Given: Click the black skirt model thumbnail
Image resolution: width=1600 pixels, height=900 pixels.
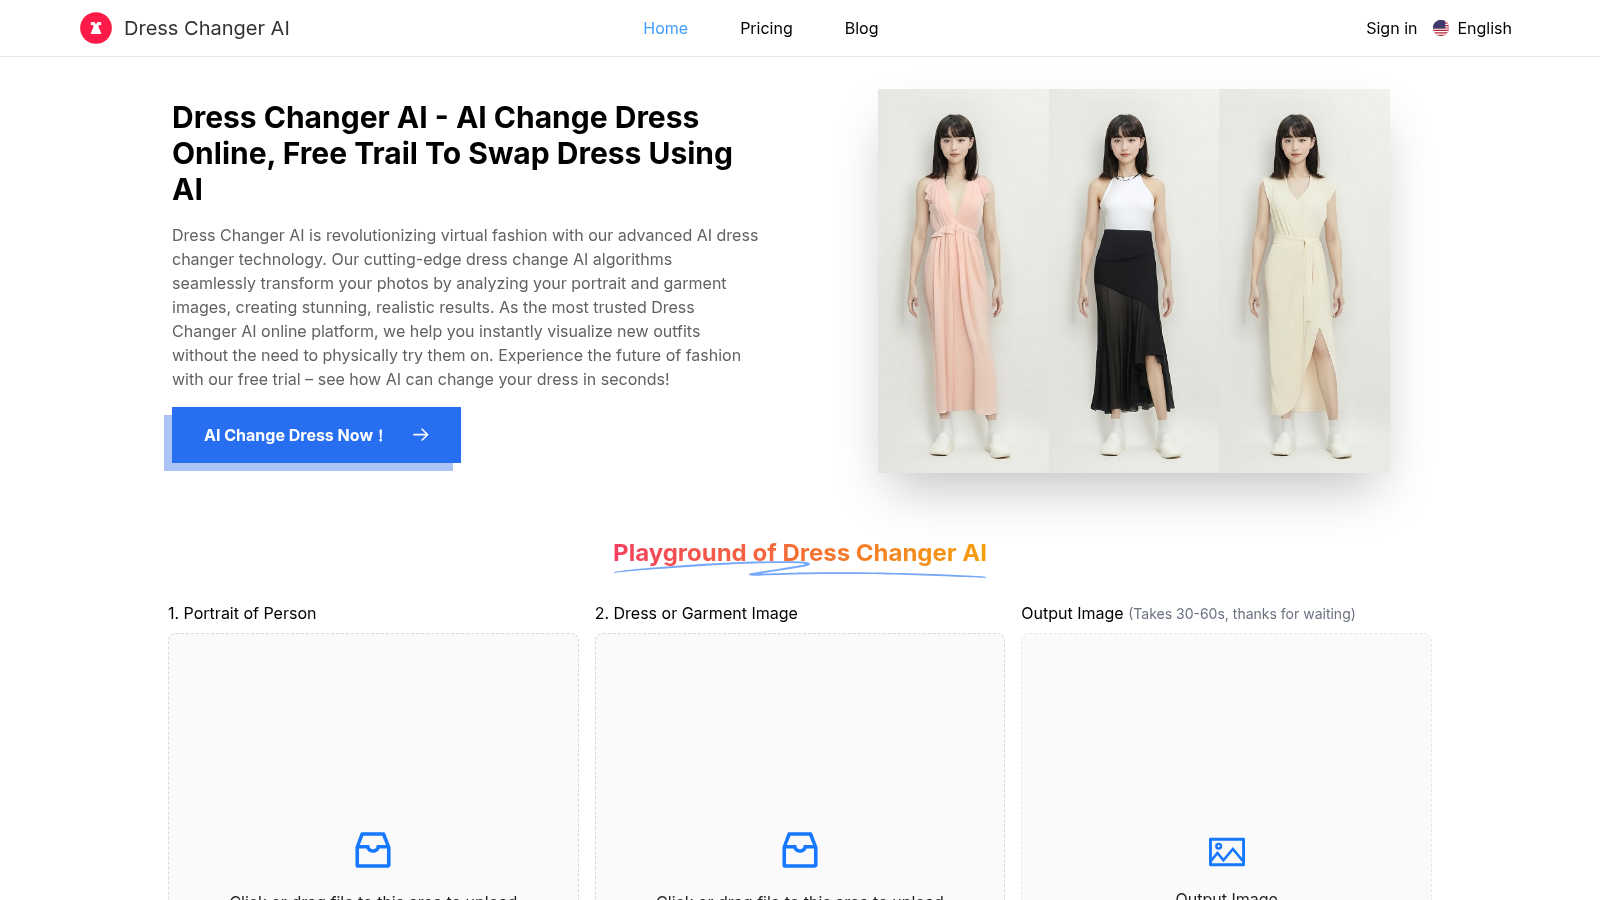Looking at the screenshot, I should [1134, 281].
